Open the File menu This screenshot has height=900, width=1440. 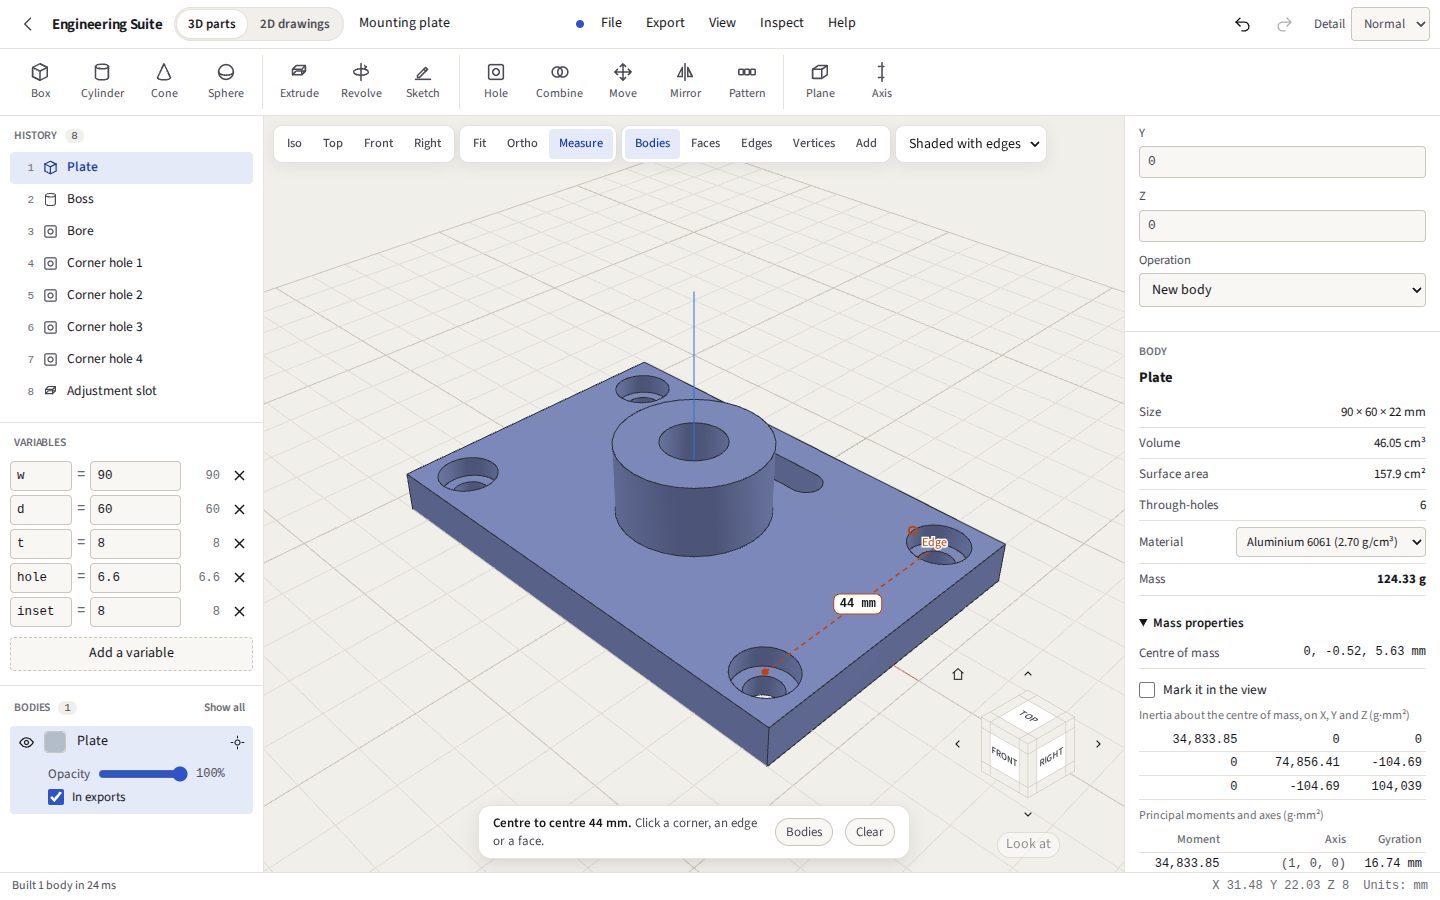[x=611, y=23]
